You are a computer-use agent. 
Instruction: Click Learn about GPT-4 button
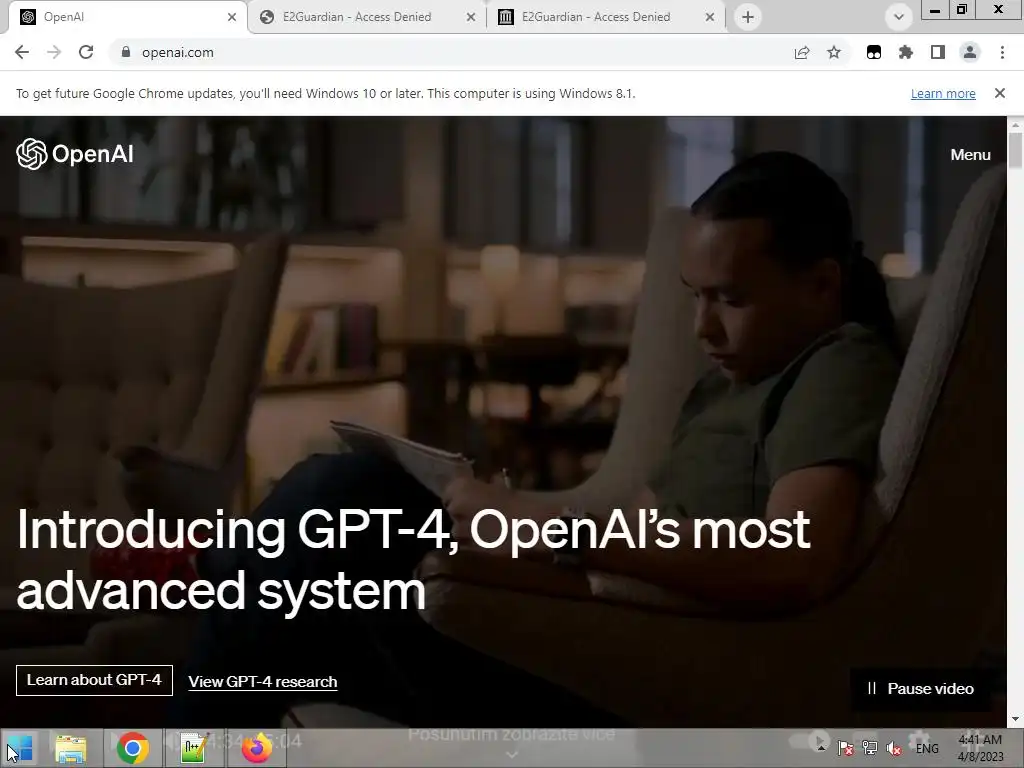[94, 680]
